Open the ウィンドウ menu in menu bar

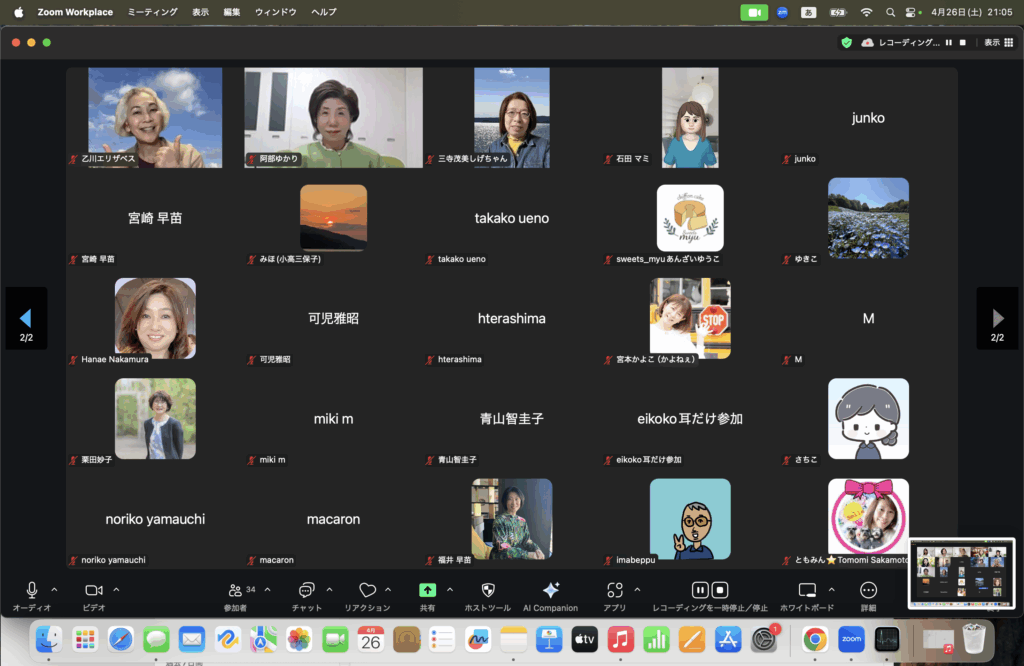(x=275, y=12)
